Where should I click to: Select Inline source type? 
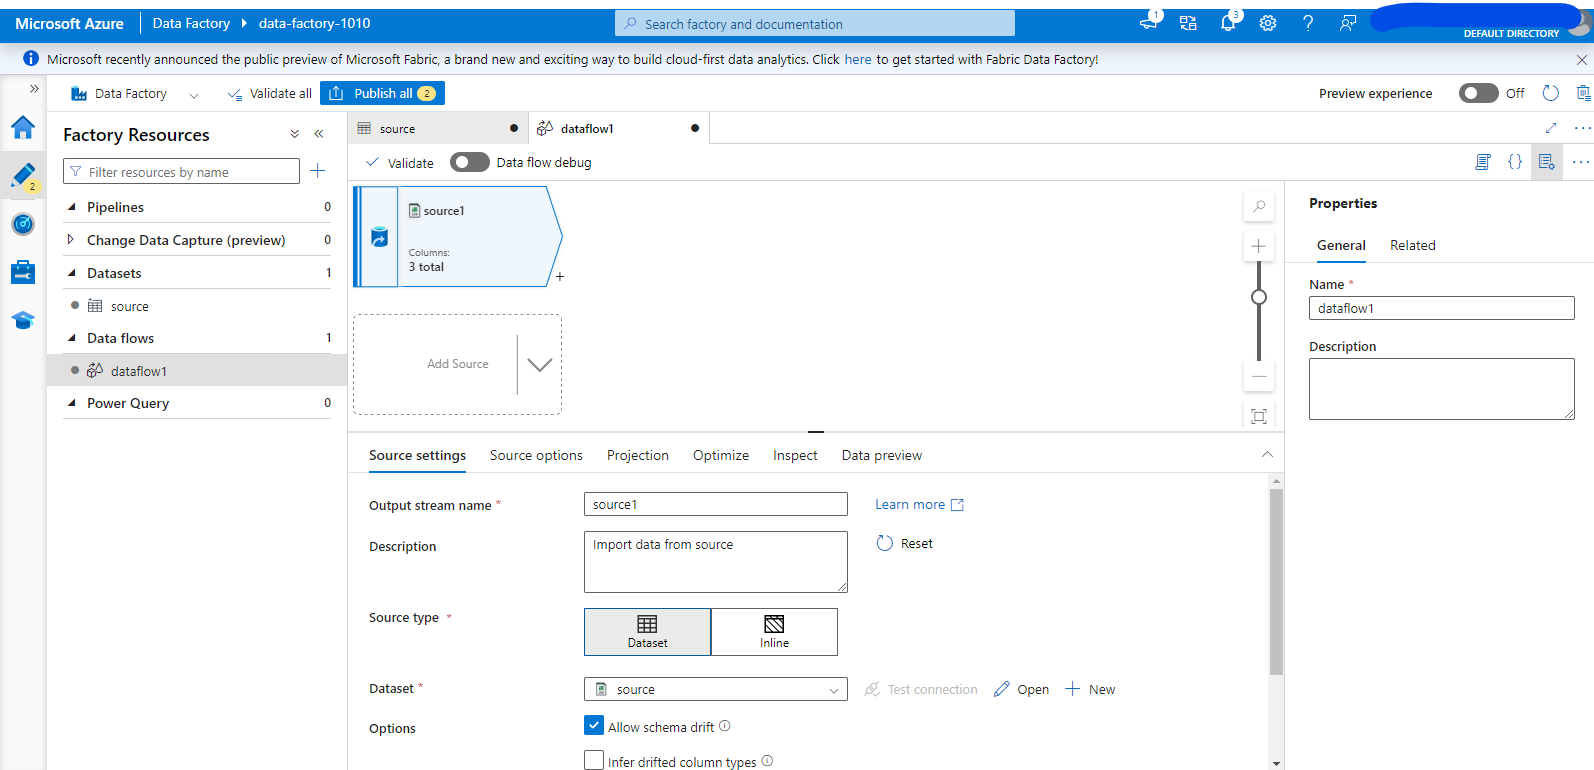pyautogui.click(x=774, y=632)
